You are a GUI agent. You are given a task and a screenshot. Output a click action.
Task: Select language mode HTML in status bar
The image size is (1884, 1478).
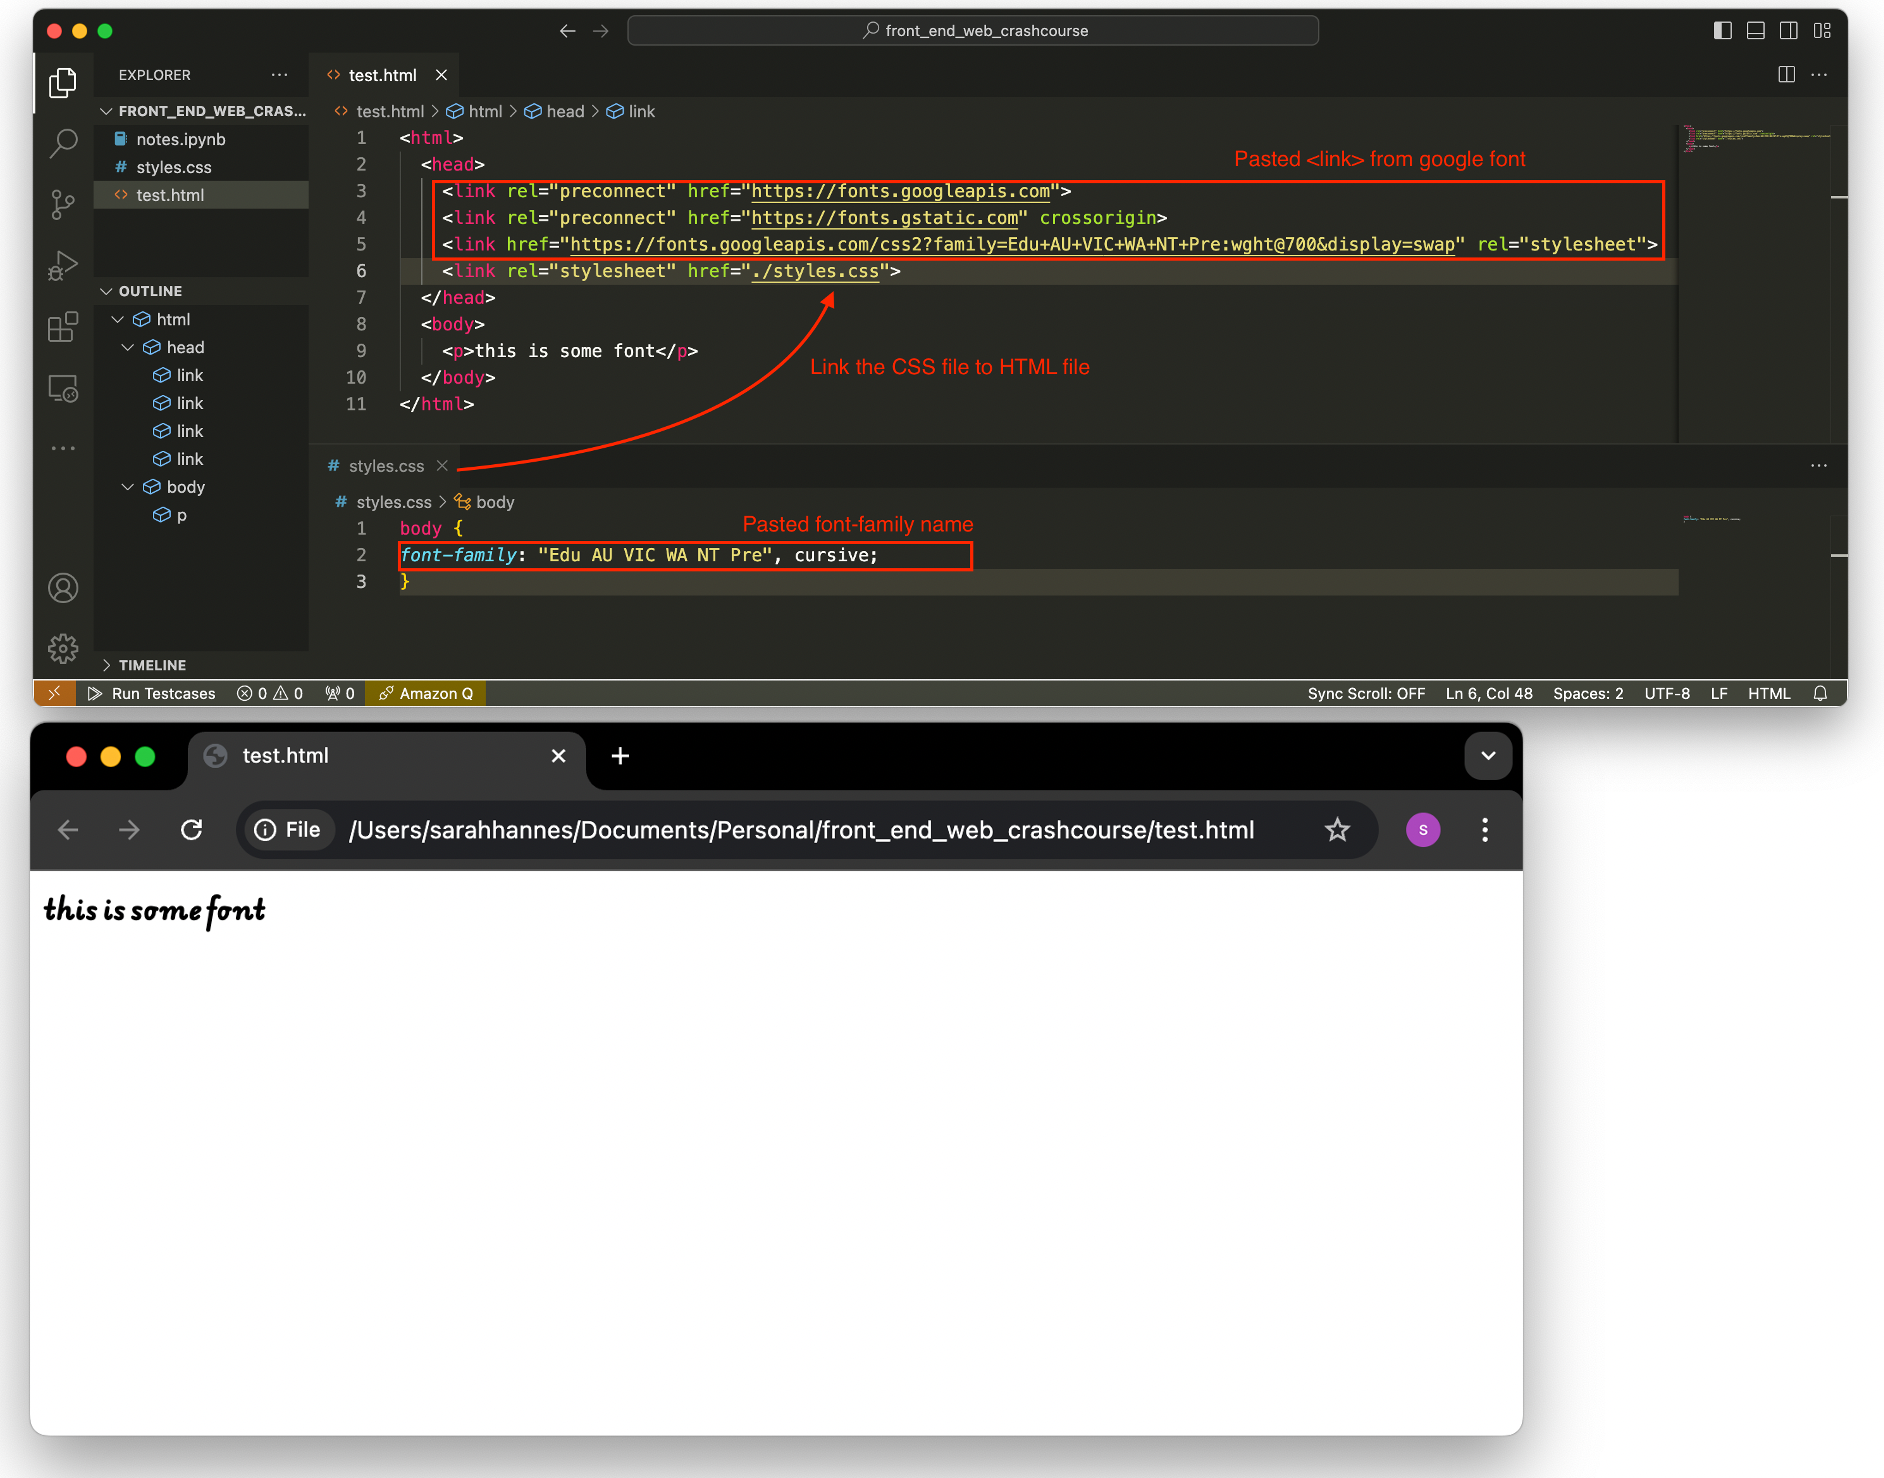pyautogui.click(x=1769, y=693)
